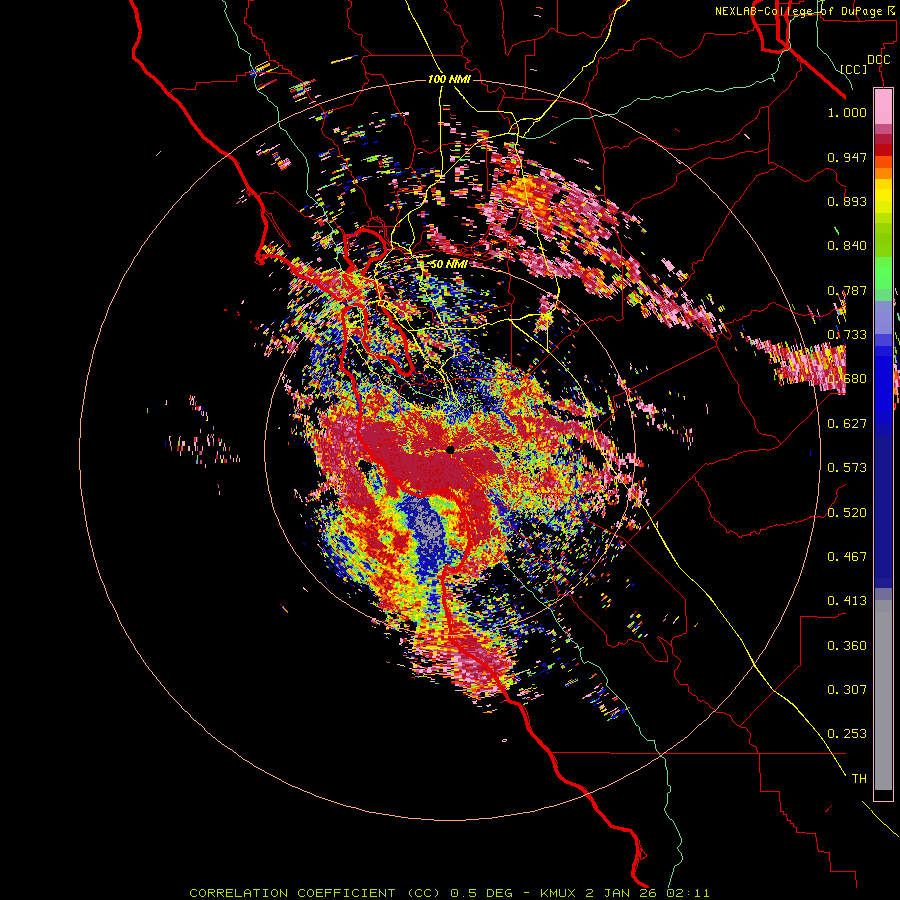Select the 0.627 scale value
900x900 pixels.
tap(847, 424)
